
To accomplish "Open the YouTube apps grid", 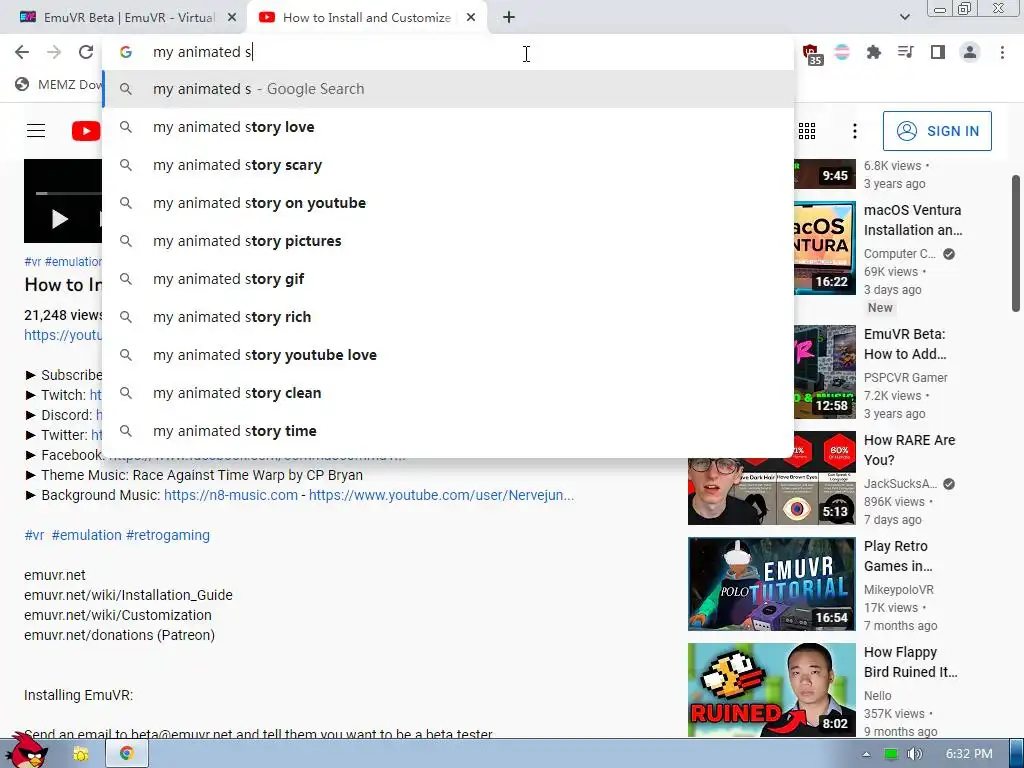I will (x=807, y=131).
